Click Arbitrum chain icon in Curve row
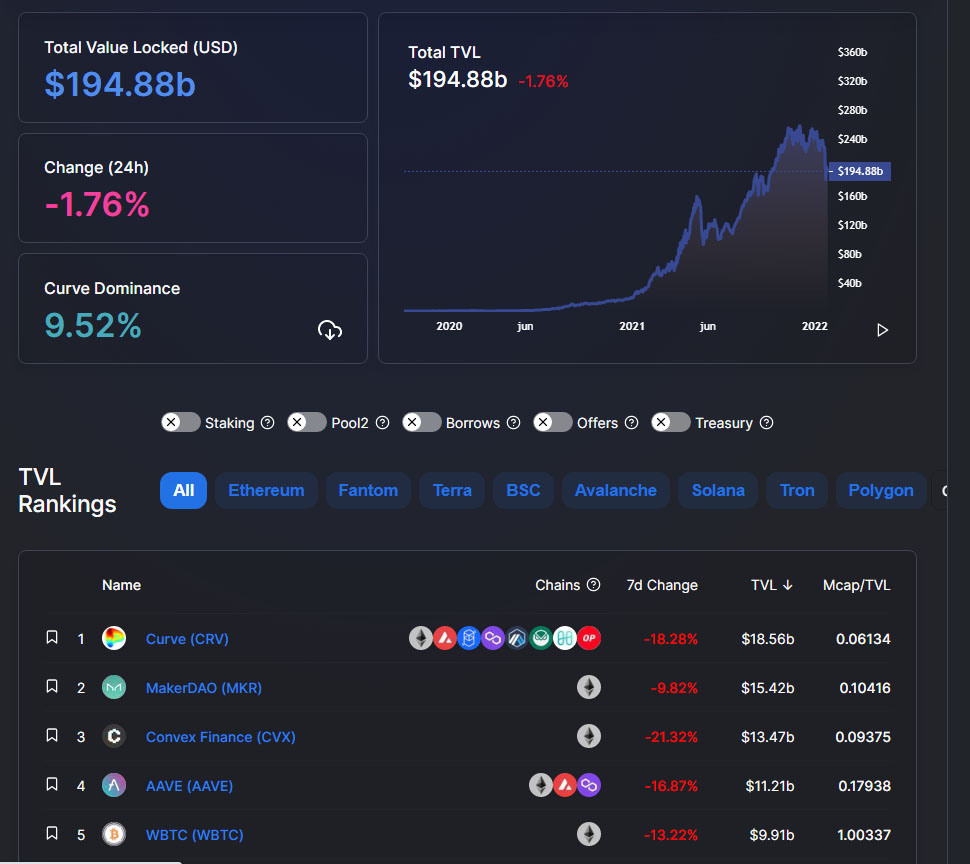The image size is (970, 864). point(517,638)
